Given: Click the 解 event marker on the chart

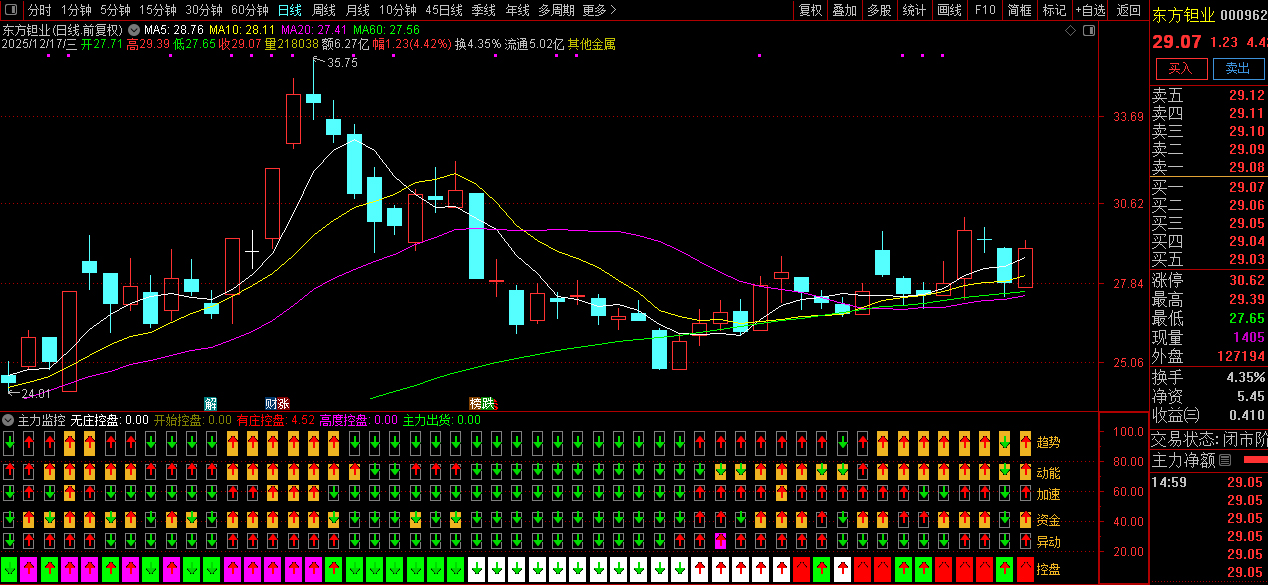Looking at the screenshot, I should click(x=210, y=403).
